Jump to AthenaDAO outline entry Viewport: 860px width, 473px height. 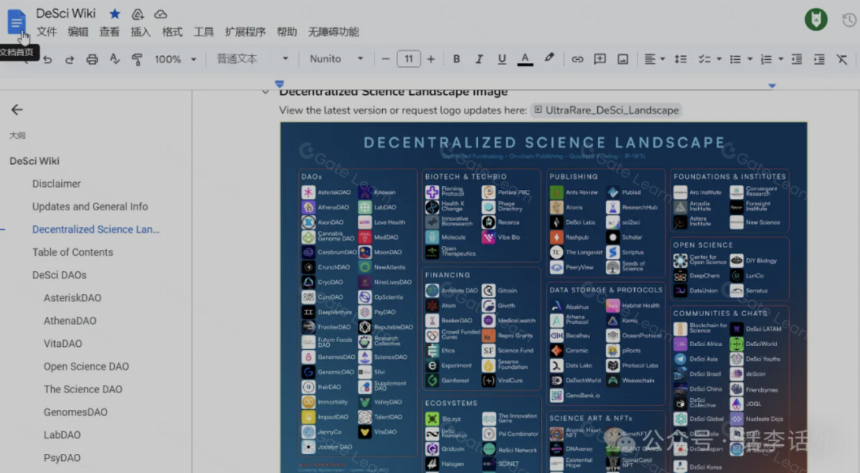coord(70,321)
